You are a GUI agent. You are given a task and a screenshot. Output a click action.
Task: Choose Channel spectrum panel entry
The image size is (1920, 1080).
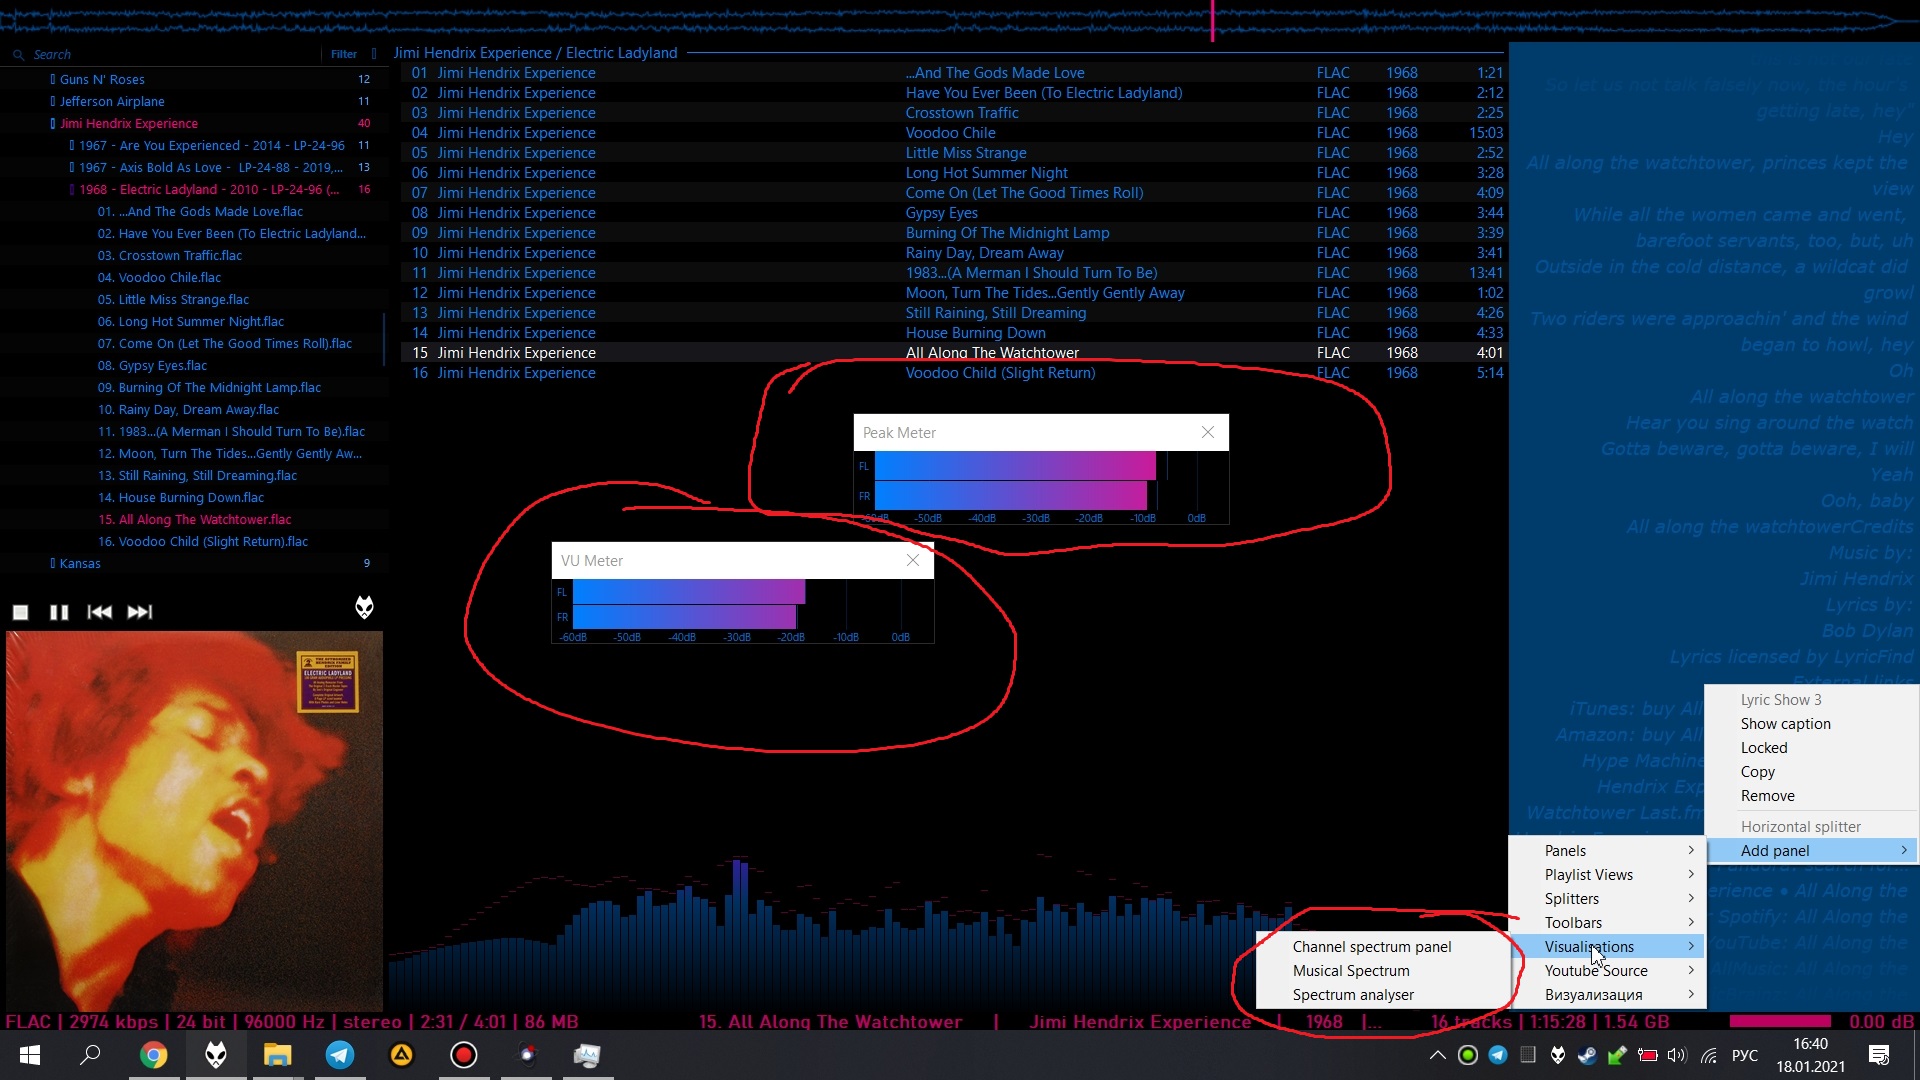point(1371,947)
